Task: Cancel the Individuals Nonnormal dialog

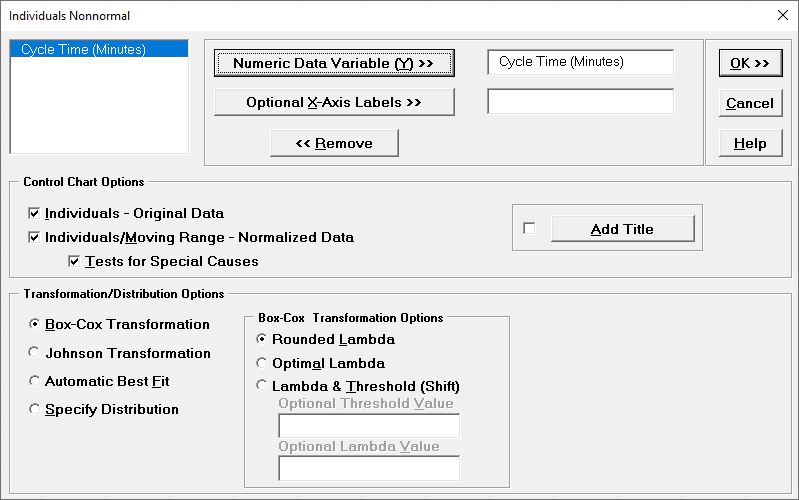Action: (750, 103)
